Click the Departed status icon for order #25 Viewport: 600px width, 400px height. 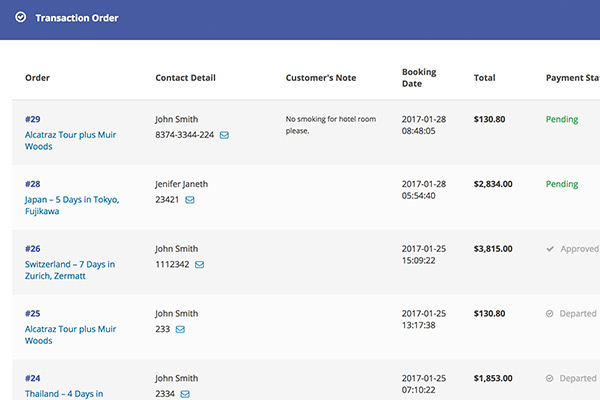(x=550, y=313)
